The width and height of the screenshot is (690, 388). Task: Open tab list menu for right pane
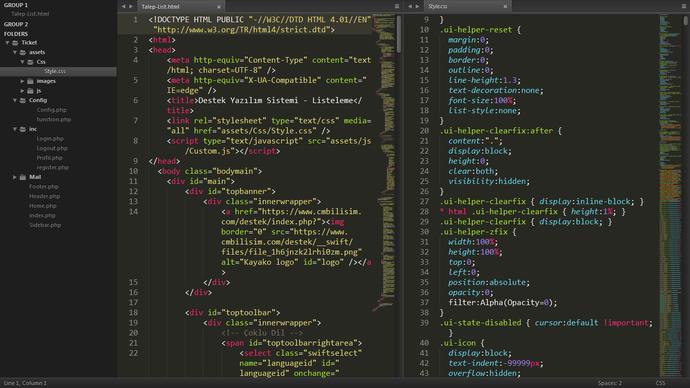(683, 7)
